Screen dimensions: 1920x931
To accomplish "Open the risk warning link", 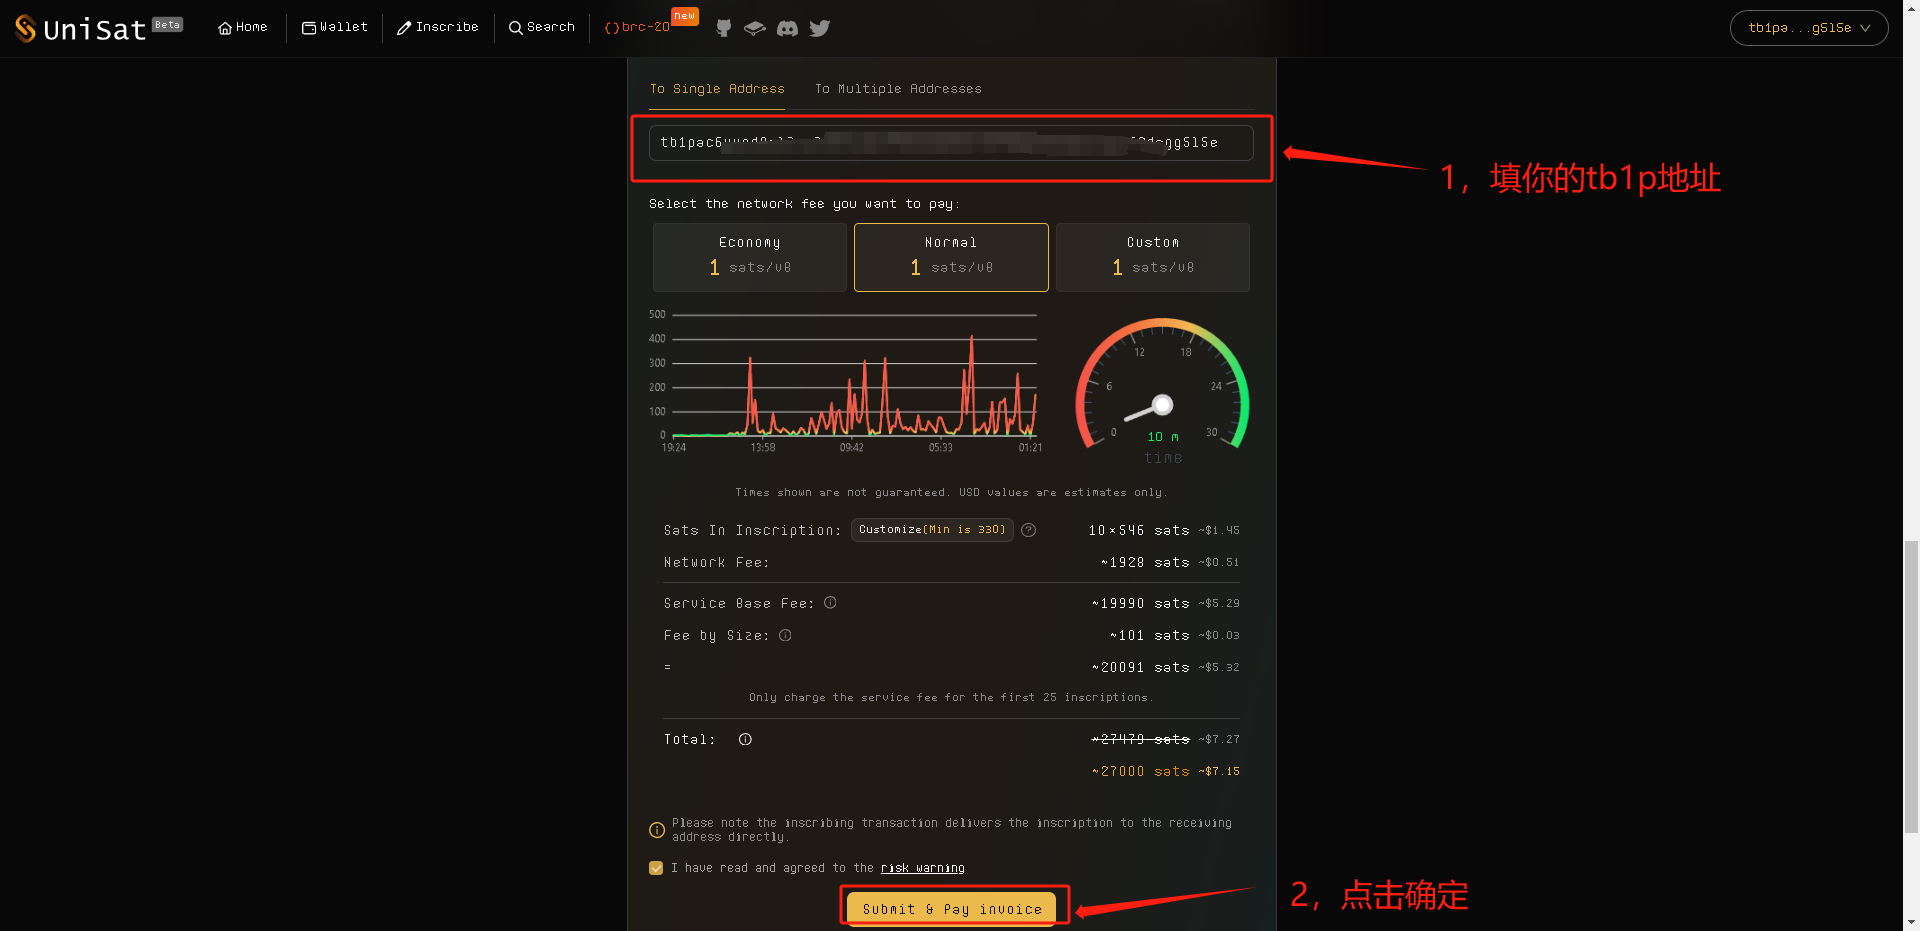I will 922,868.
